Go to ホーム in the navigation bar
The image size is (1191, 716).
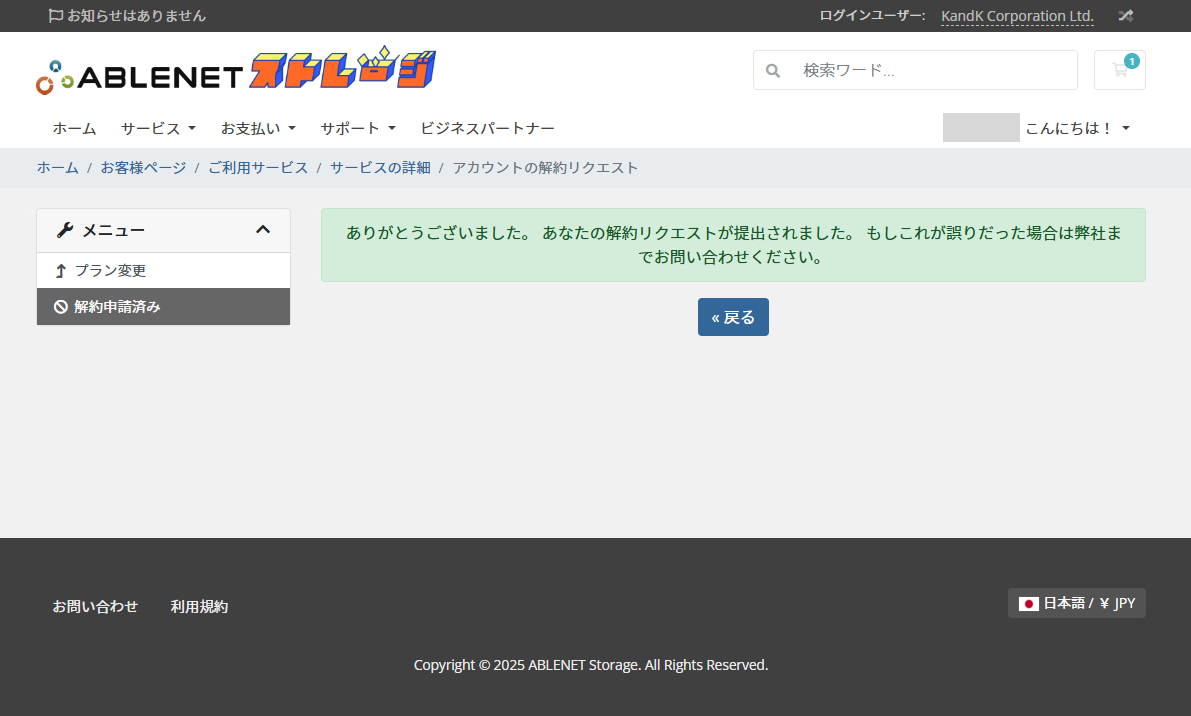pos(74,128)
